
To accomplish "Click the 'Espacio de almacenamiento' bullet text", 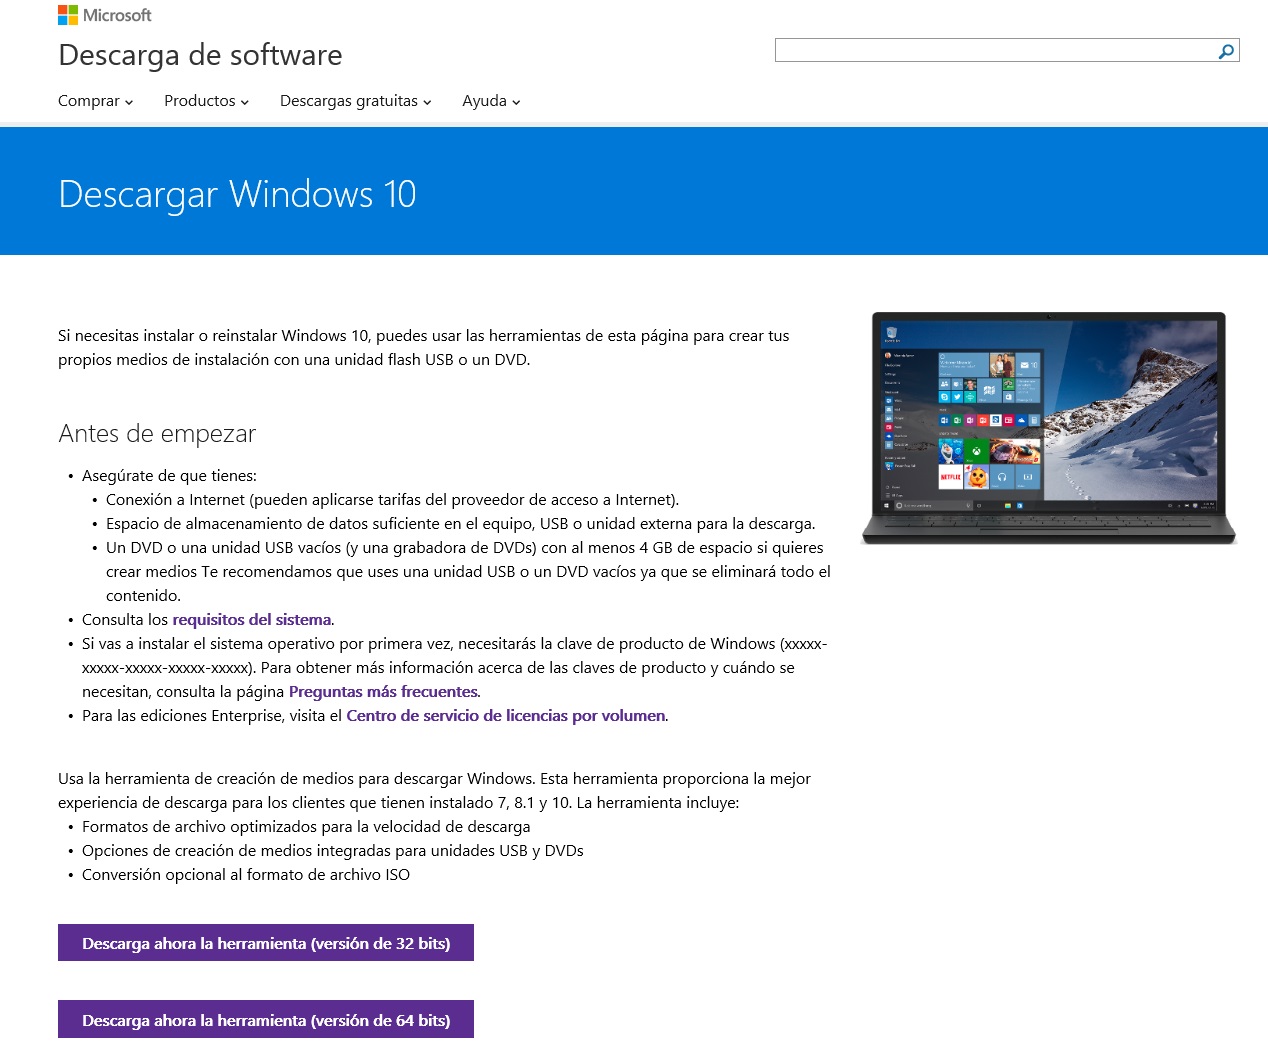I will point(460,524).
